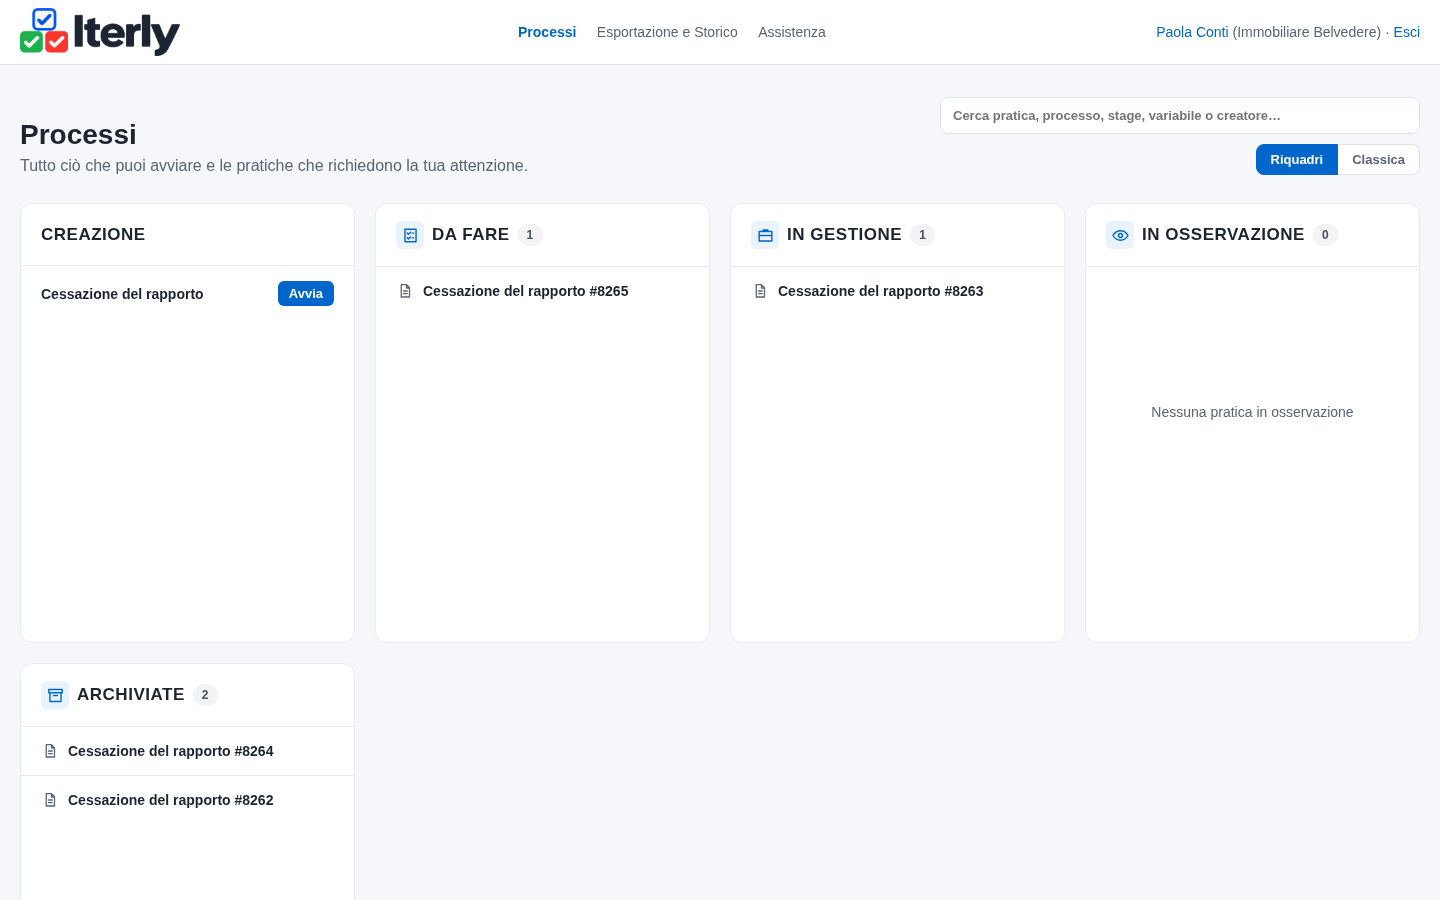This screenshot has width=1440, height=900.
Task: Click the In Gestione count badge
Action: [x=922, y=235]
